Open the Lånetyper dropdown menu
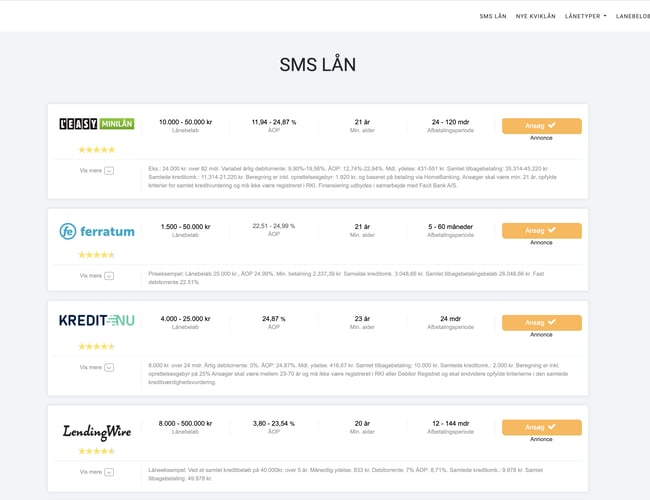 tap(585, 16)
